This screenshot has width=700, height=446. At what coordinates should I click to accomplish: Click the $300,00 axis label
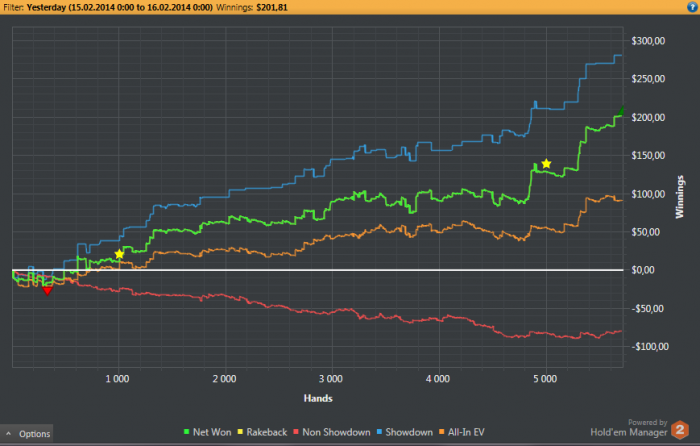(648, 41)
